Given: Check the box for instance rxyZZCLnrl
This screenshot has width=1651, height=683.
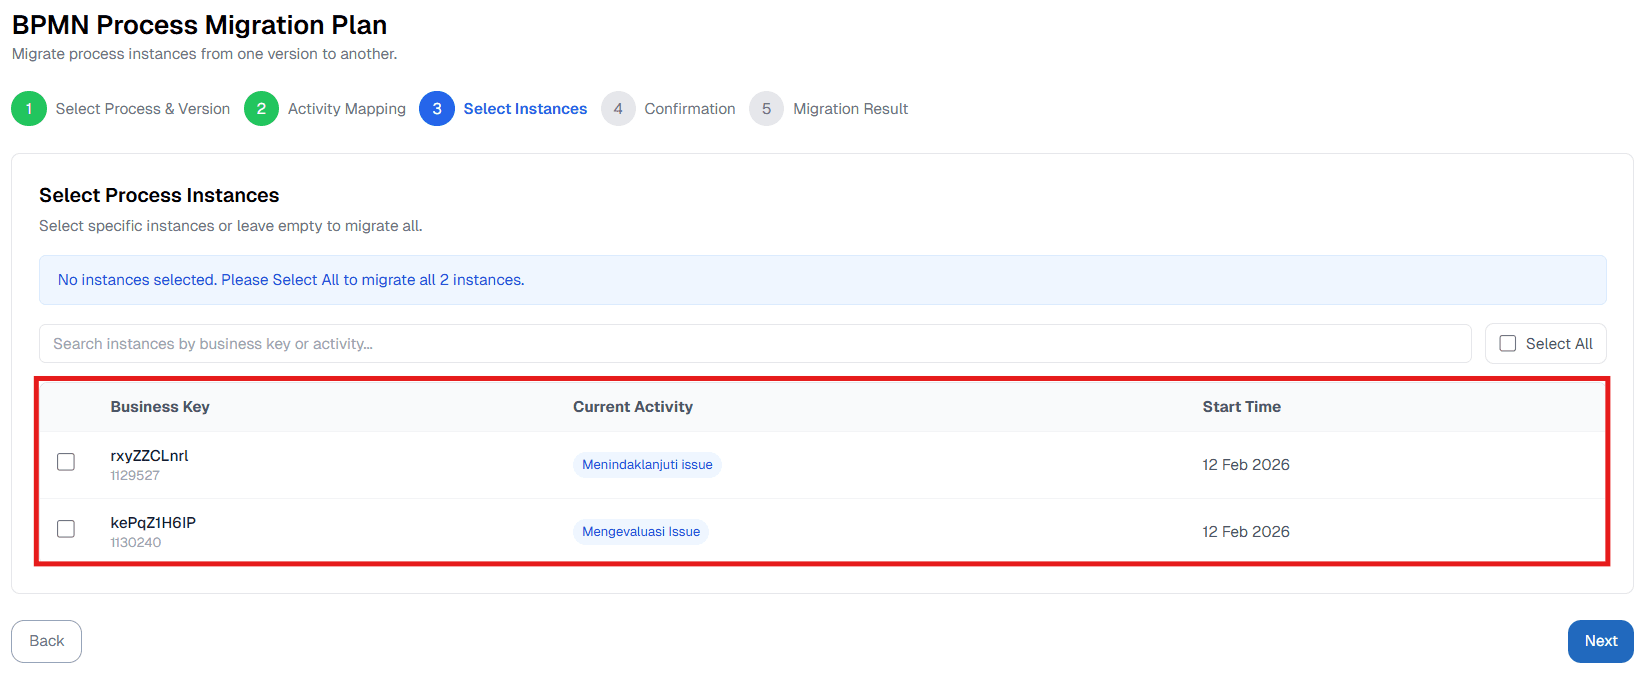Looking at the screenshot, I should [x=66, y=462].
